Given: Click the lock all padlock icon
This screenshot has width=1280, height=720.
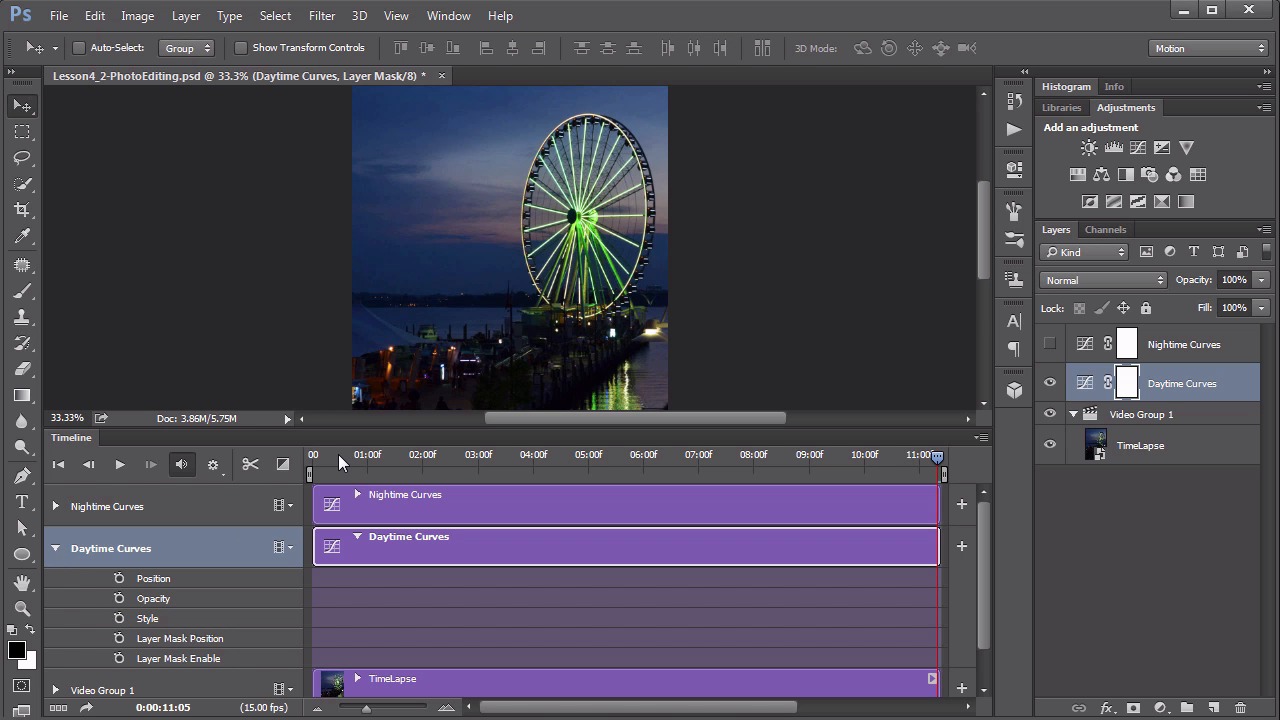Looking at the screenshot, I should [1146, 308].
